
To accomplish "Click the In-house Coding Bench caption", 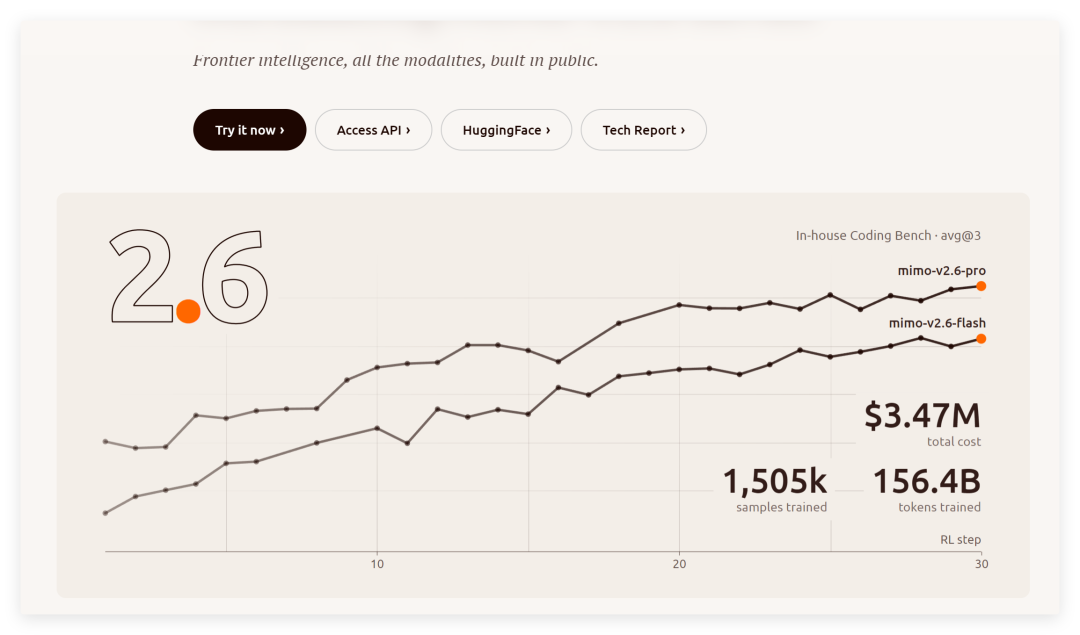I will click(888, 236).
